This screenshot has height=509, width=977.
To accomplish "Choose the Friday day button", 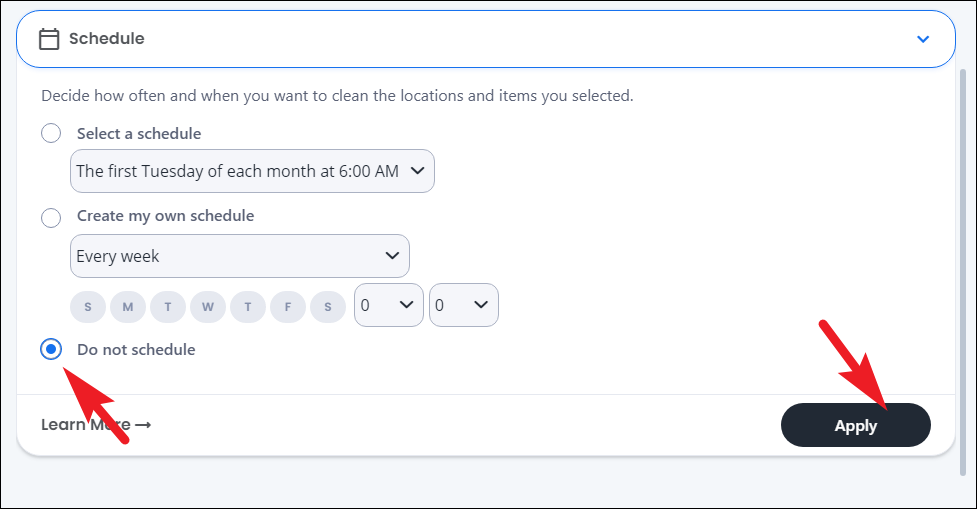I will tap(288, 307).
